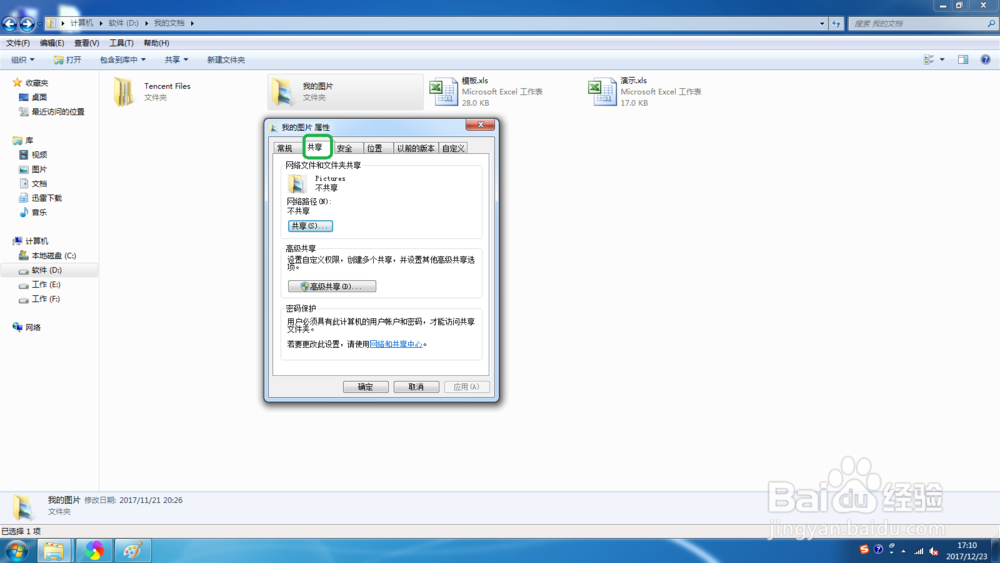Switch to the 自定义 tab
The height and width of the screenshot is (563, 1000).
[453, 149]
